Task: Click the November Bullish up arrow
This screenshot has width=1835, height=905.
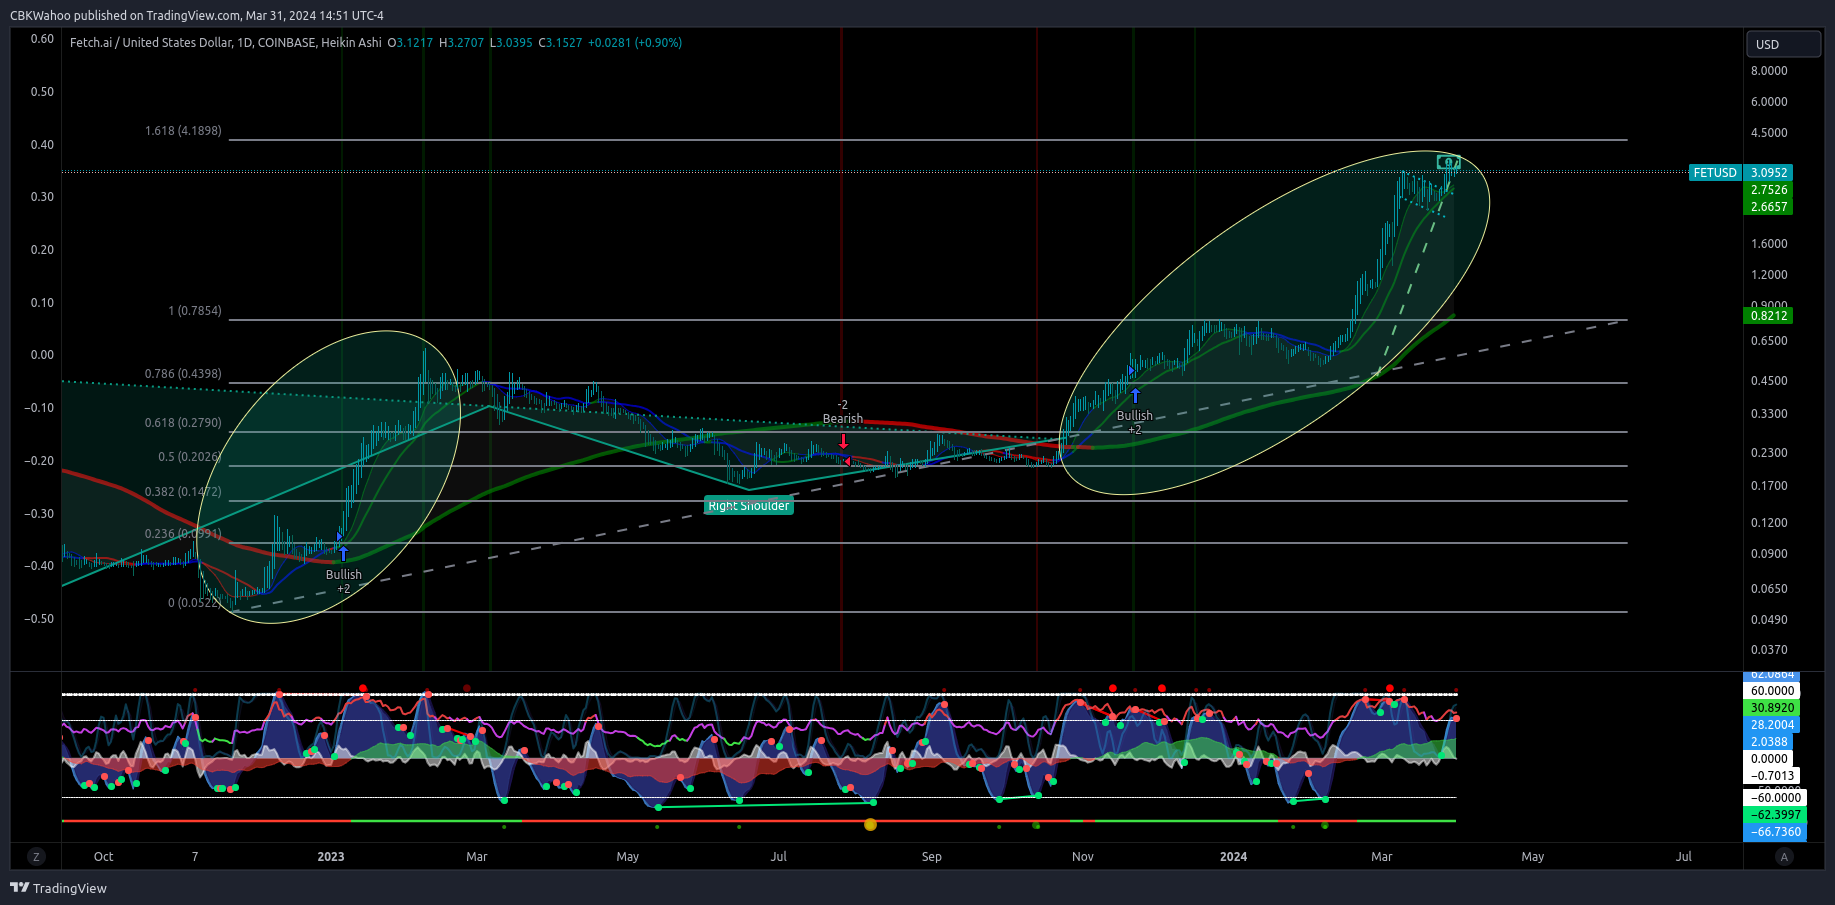Action: 1135,396
